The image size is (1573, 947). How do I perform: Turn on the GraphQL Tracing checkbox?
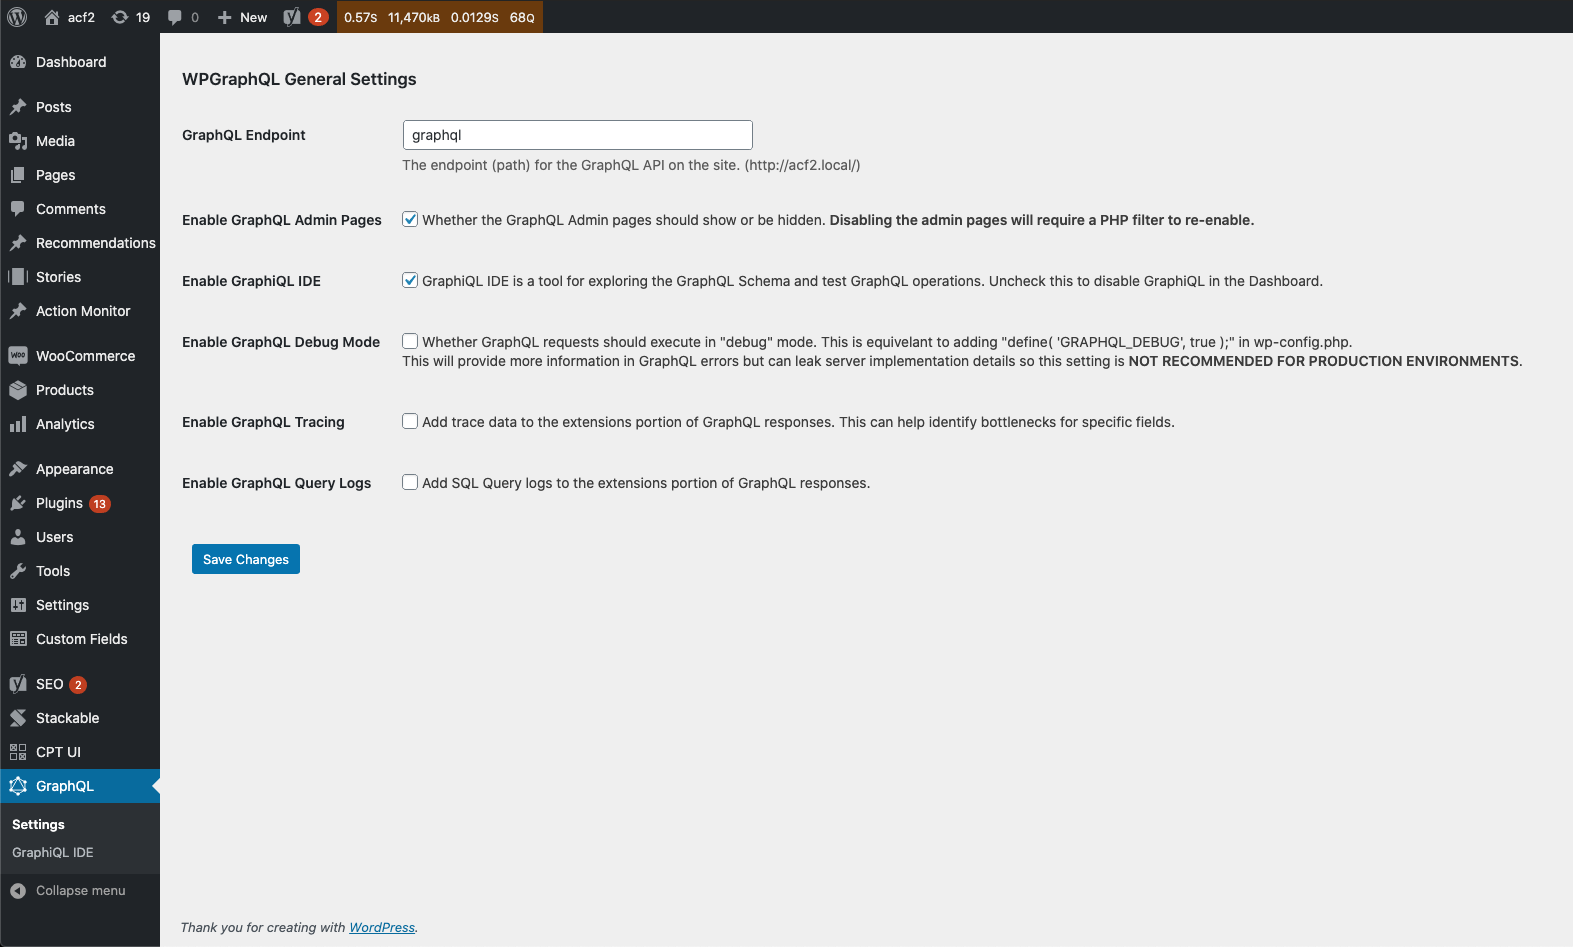tap(410, 421)
